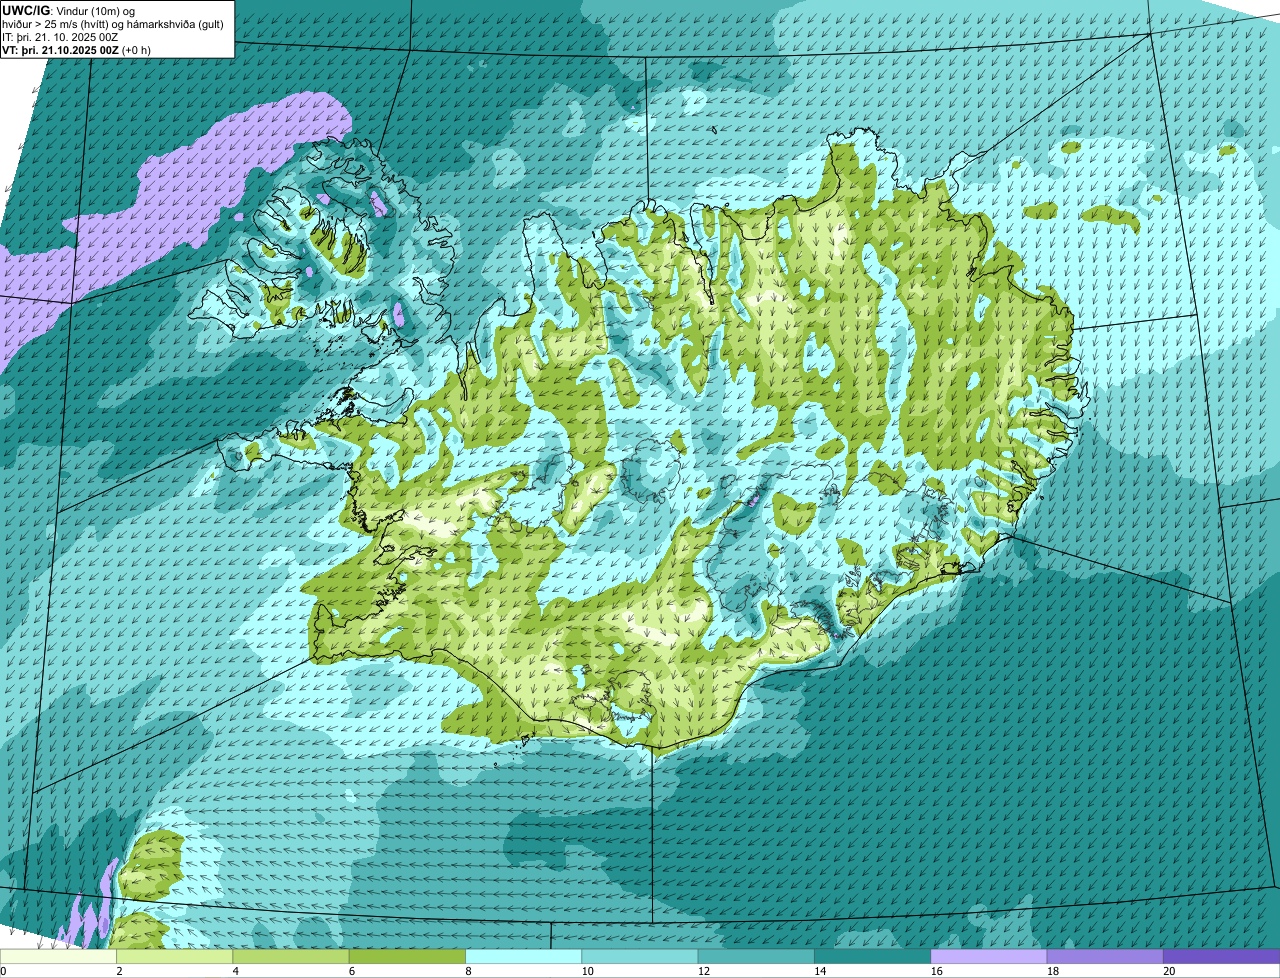Click the dark teal 14–16 m/s legend swatch
This screenshot has height=978, width=1280.
tap(873, 957)
